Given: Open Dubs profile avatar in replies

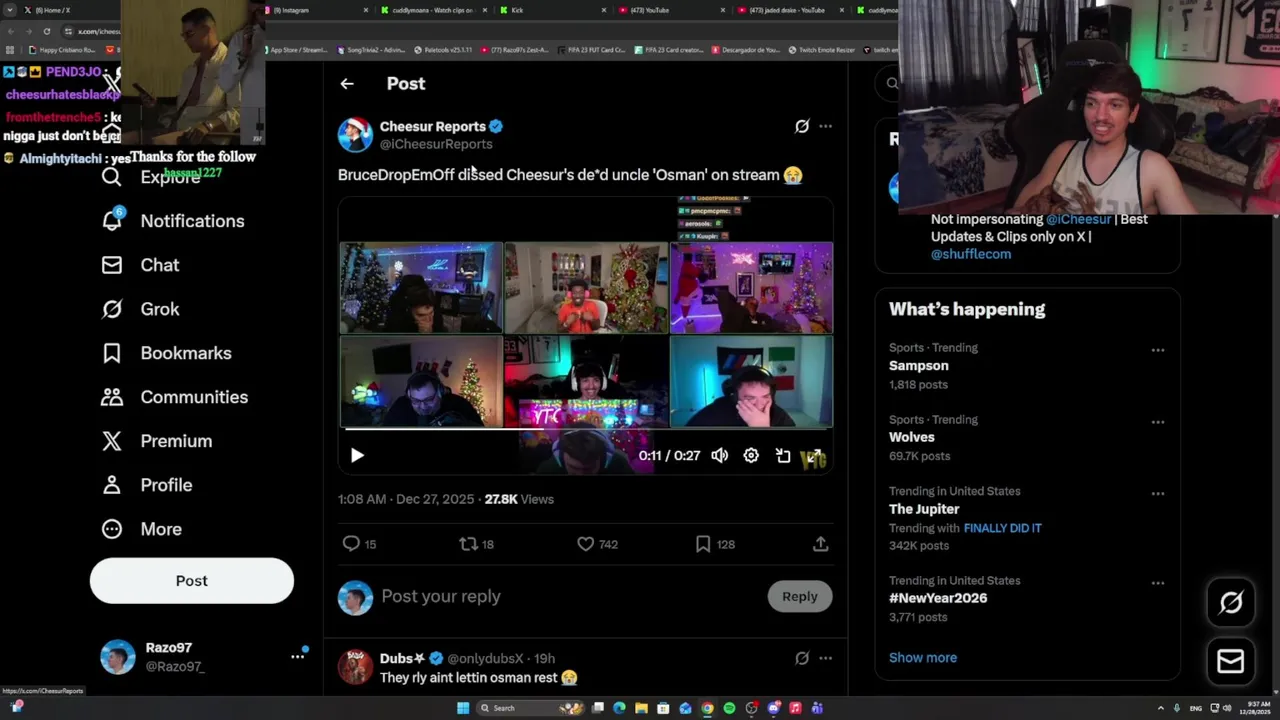Looking at the screenshot, I should [355, 666].
